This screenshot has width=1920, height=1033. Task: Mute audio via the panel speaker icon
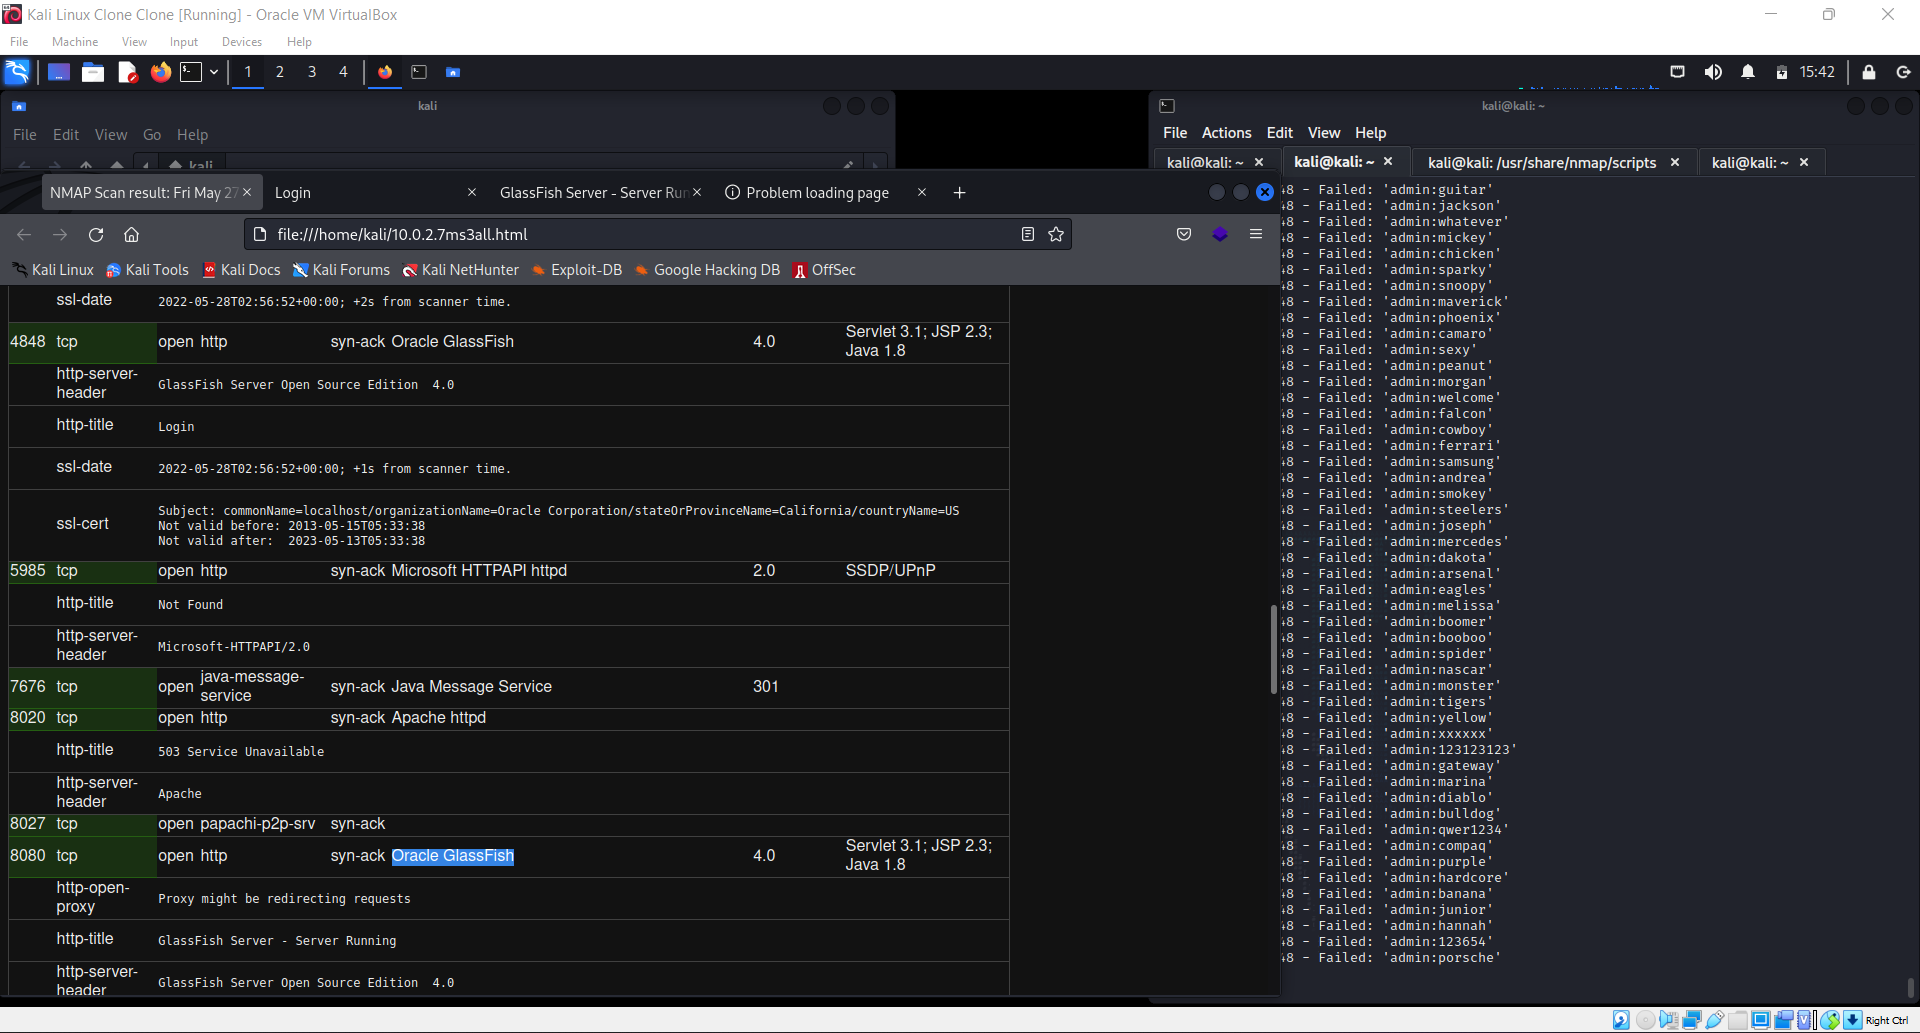point(1714,71)
